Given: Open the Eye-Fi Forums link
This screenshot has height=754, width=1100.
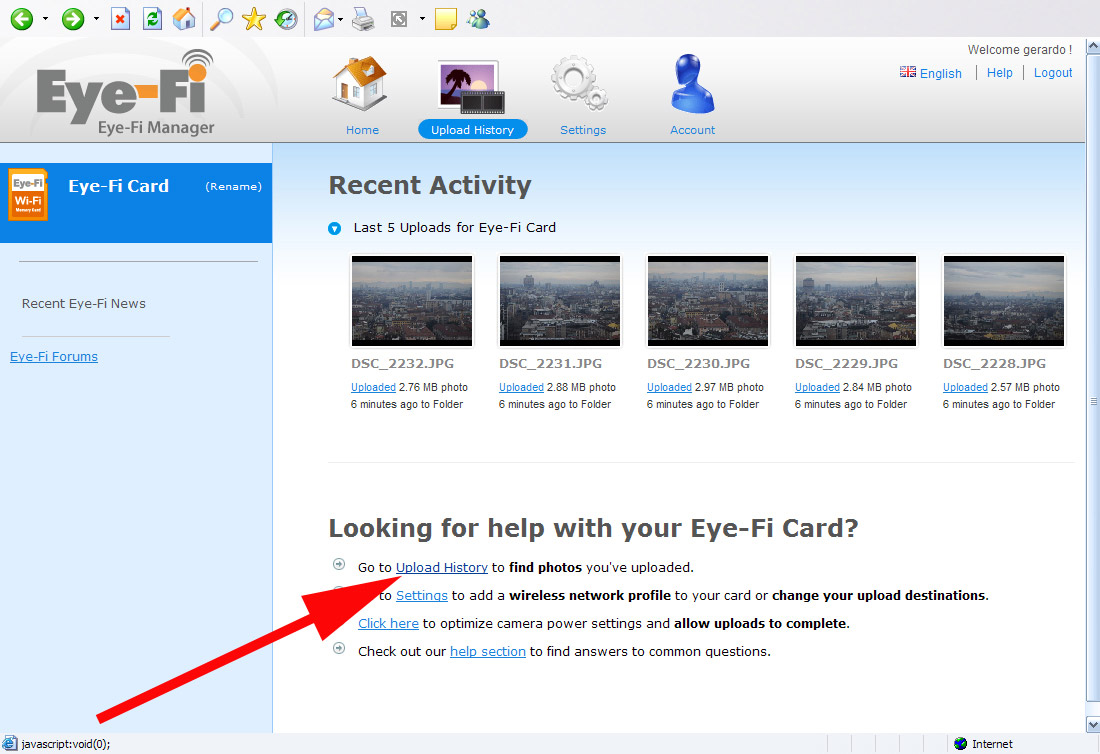Looking at the screenshot, I should click(54, 356).
